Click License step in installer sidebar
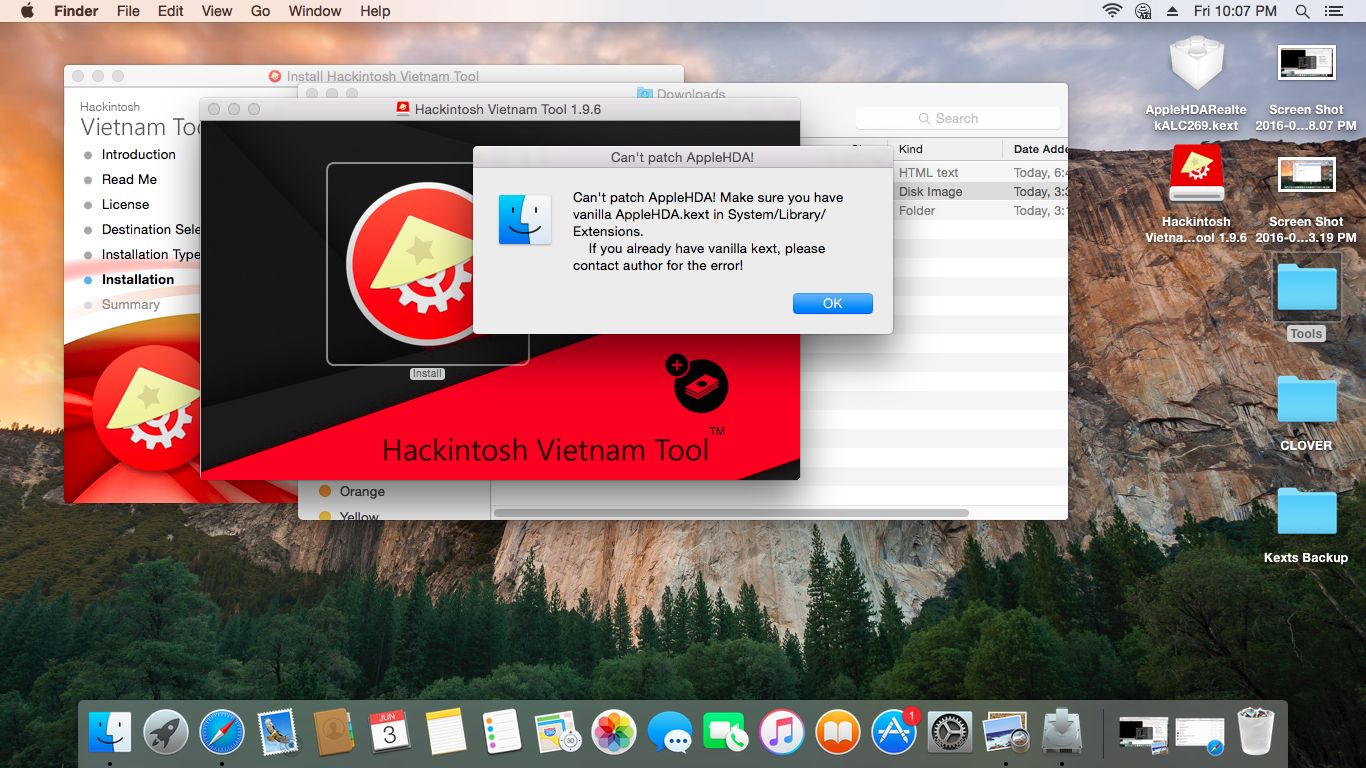Screen dimensions: 1366x768 [125, 205]
